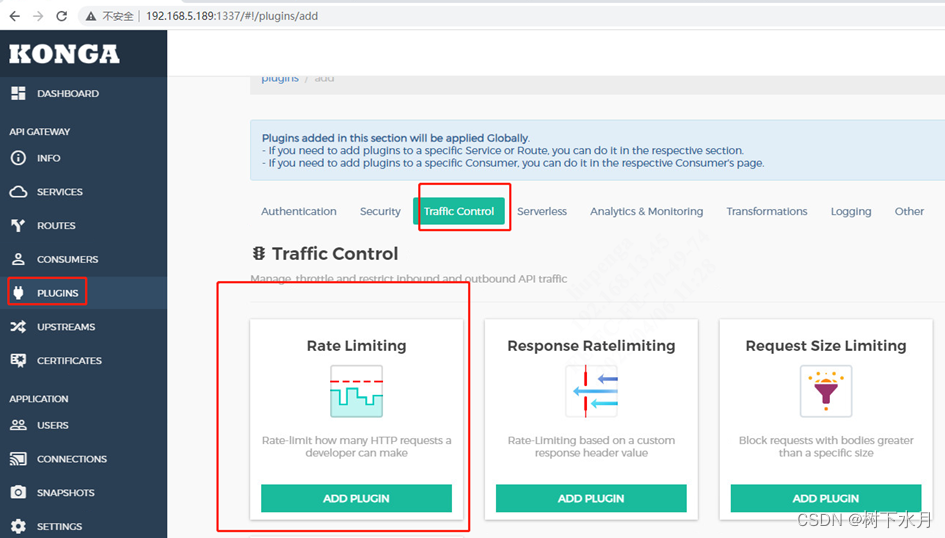Open CONNECTIONS in sidebar

[x=72, y=458]
